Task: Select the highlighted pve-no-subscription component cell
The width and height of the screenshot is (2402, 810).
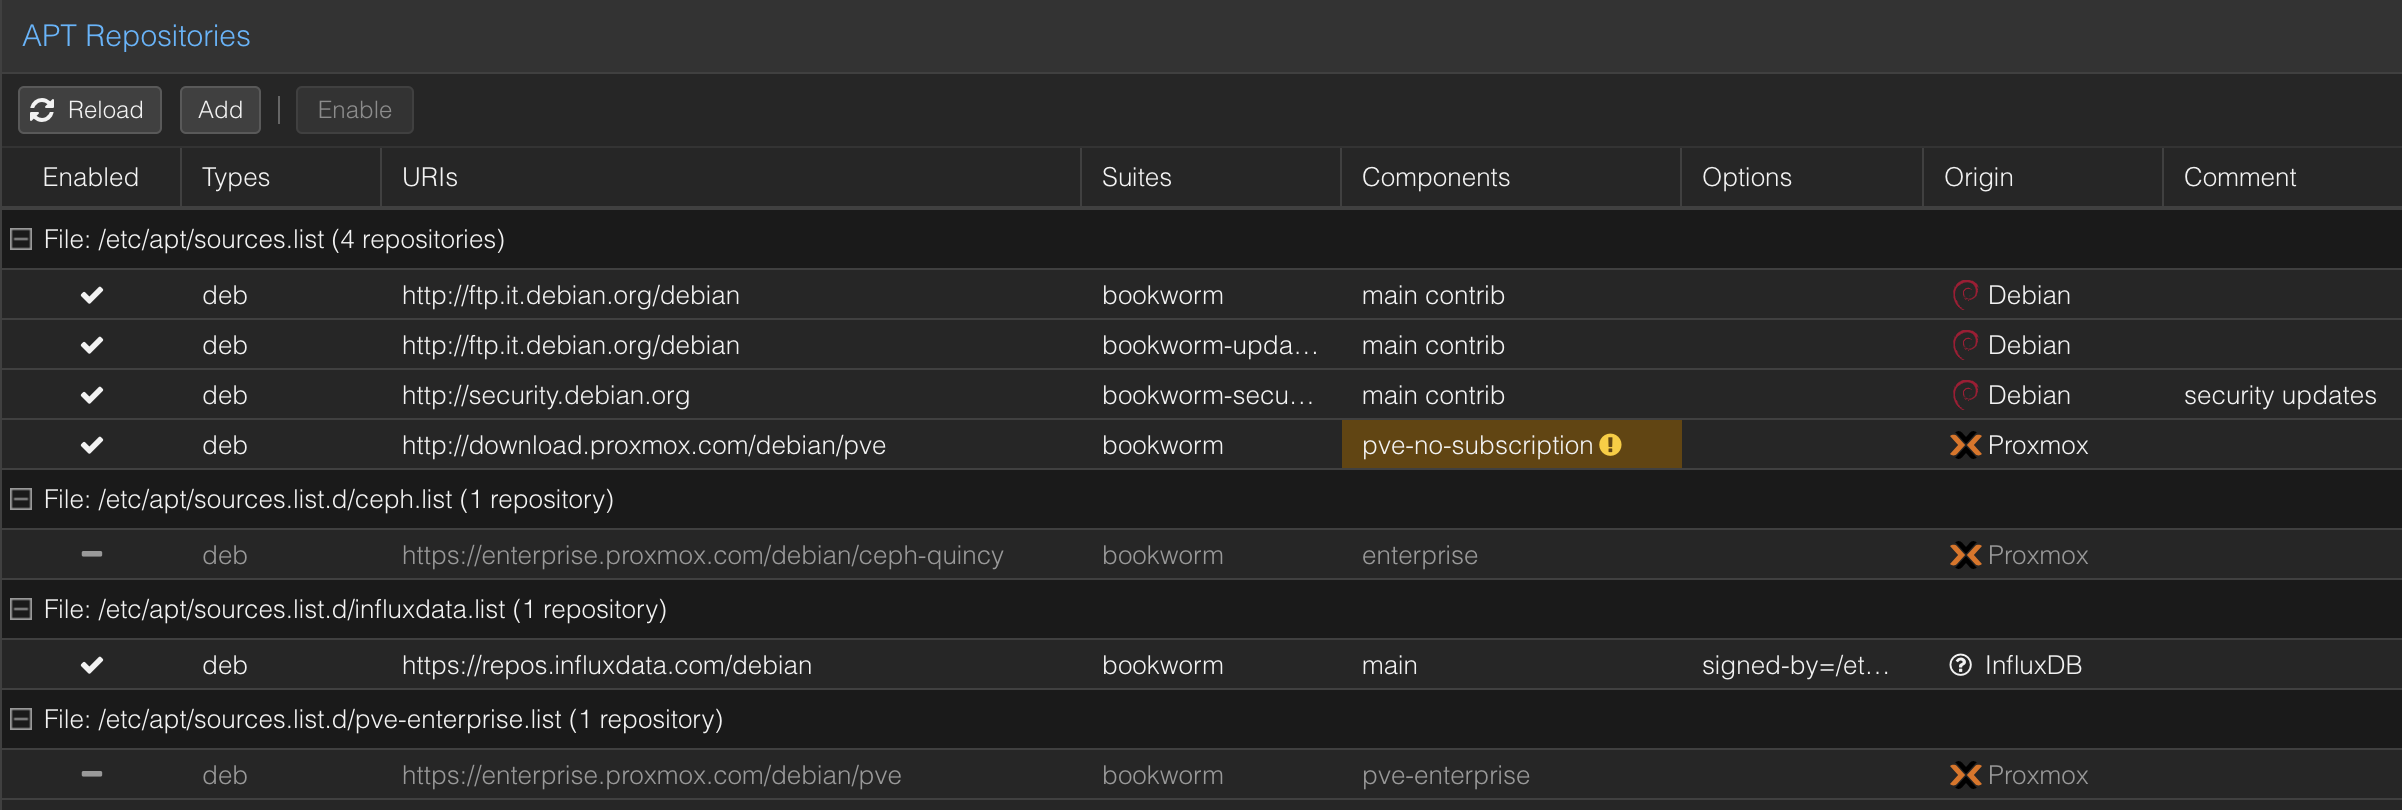Action: [1511, 445]
